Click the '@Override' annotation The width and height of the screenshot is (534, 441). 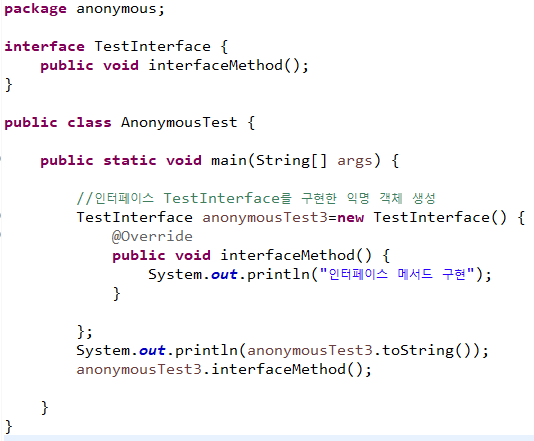pos(152,236)
